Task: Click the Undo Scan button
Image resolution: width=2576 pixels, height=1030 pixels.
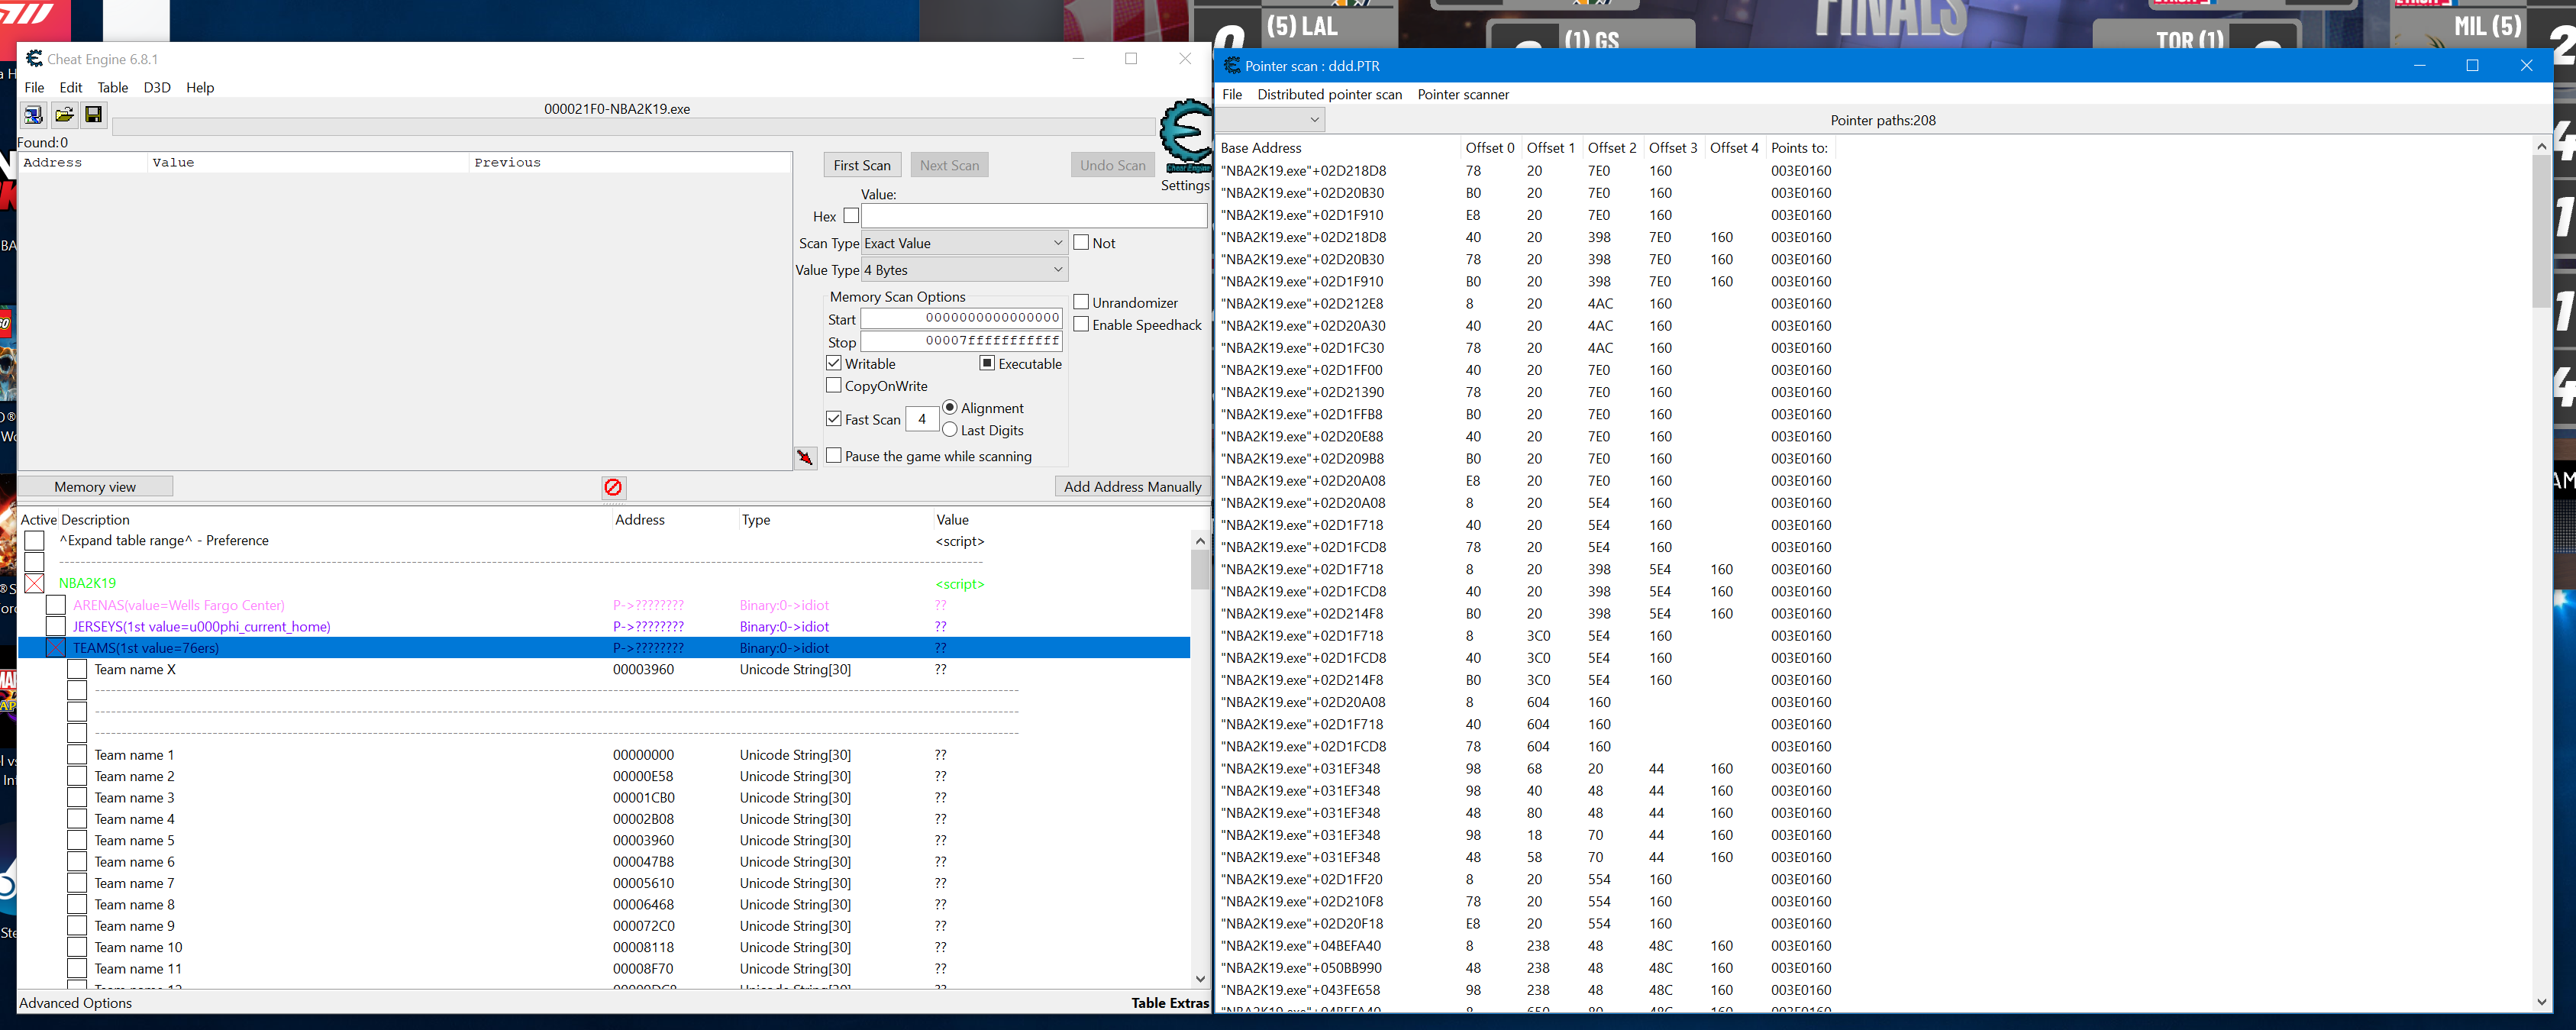Action: click(x=1113, y=165)
